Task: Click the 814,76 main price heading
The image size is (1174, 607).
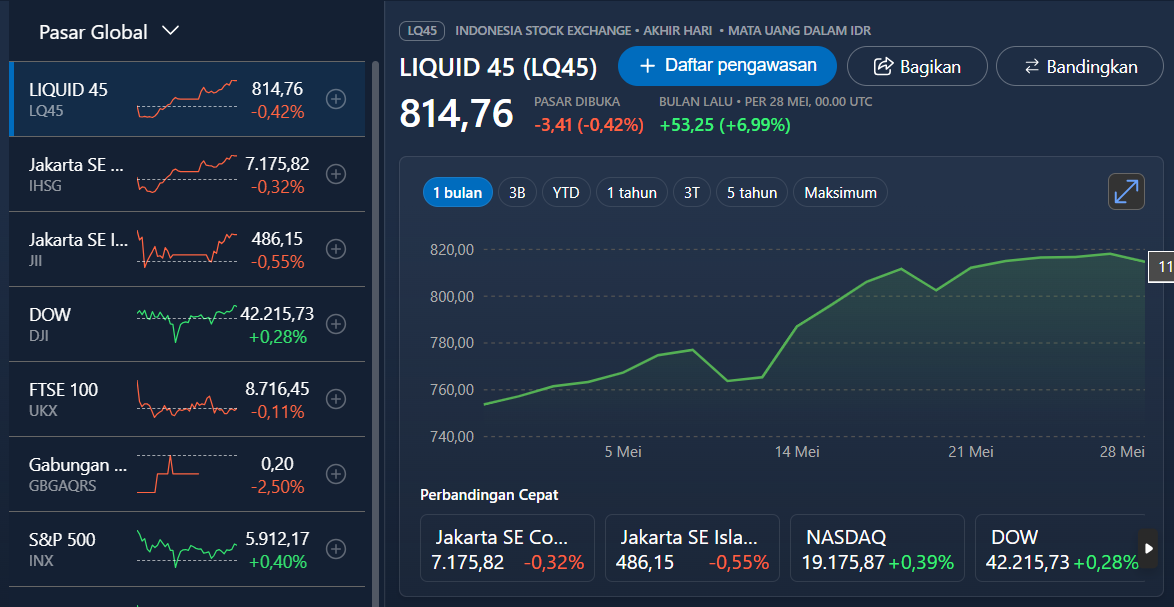Action: click(x=457, y=114)
